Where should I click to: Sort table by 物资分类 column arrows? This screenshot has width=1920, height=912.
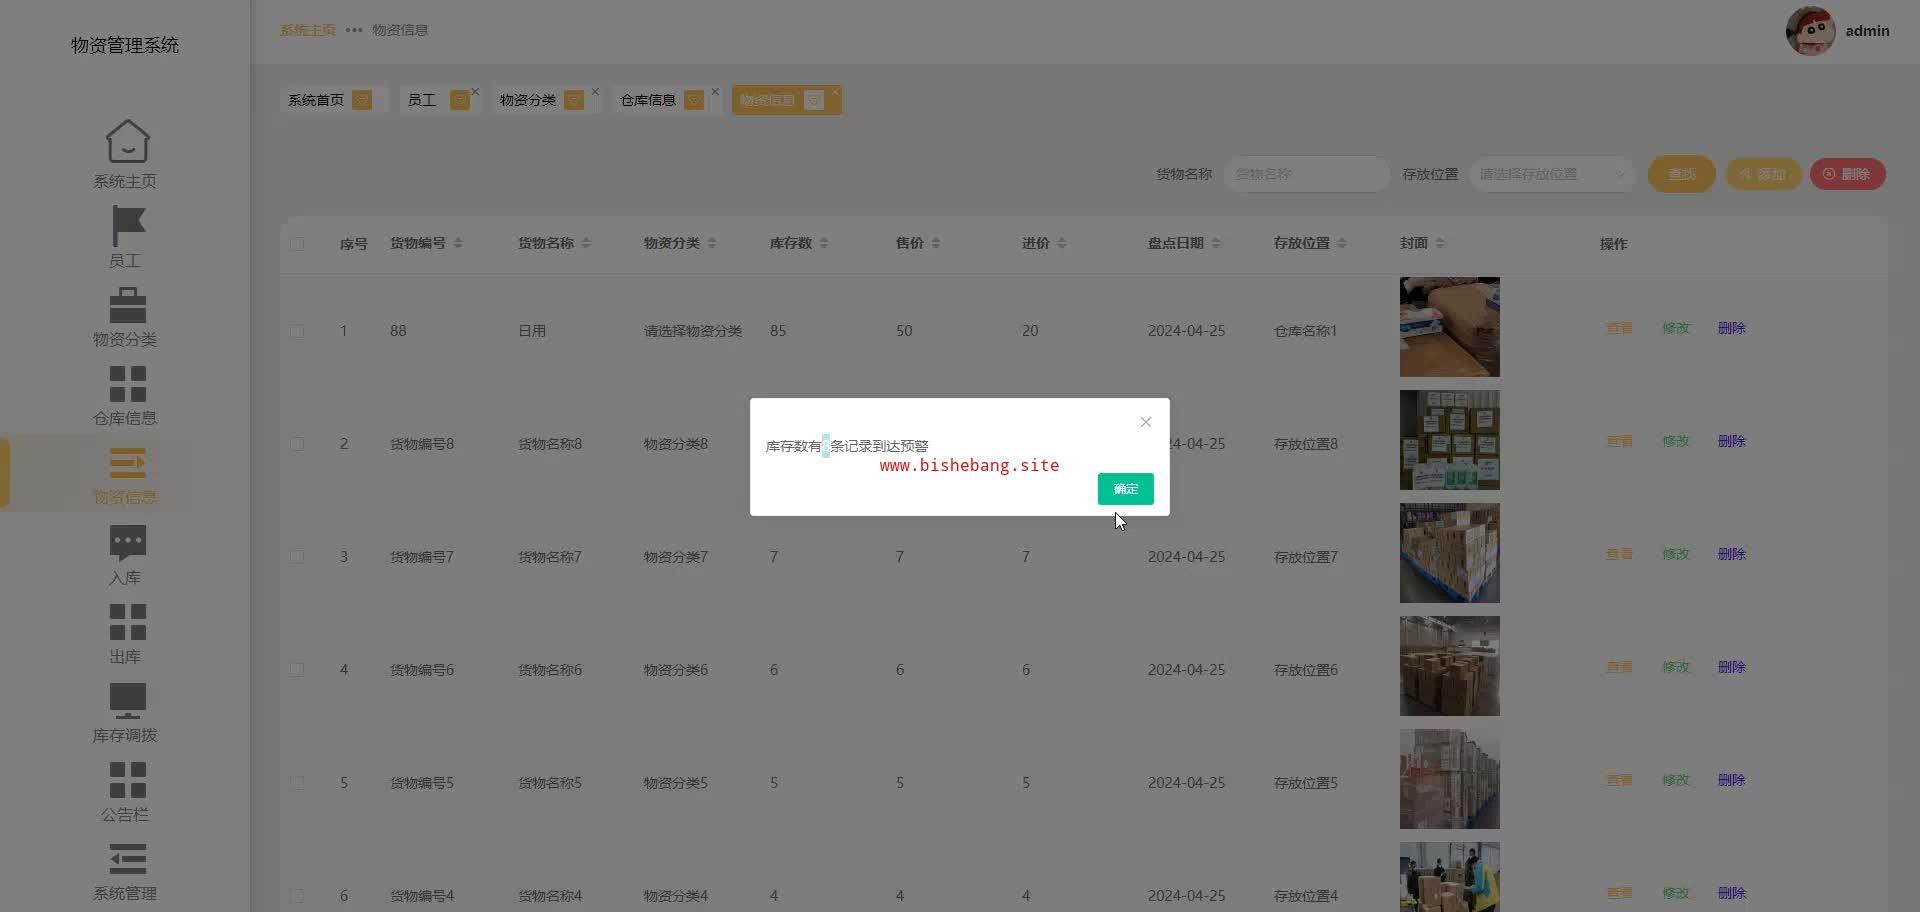point(712,243)
